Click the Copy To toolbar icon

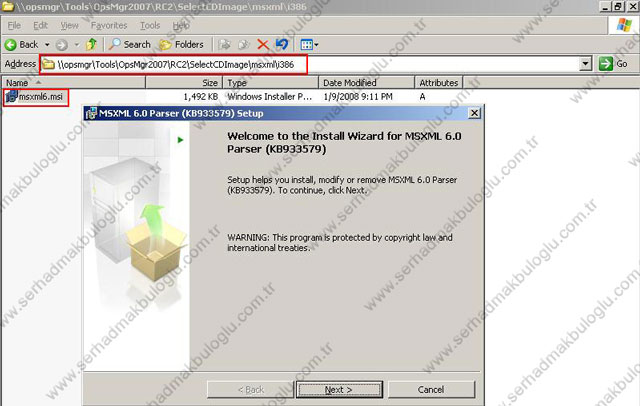pyautogui.click(x=244, y=44)
